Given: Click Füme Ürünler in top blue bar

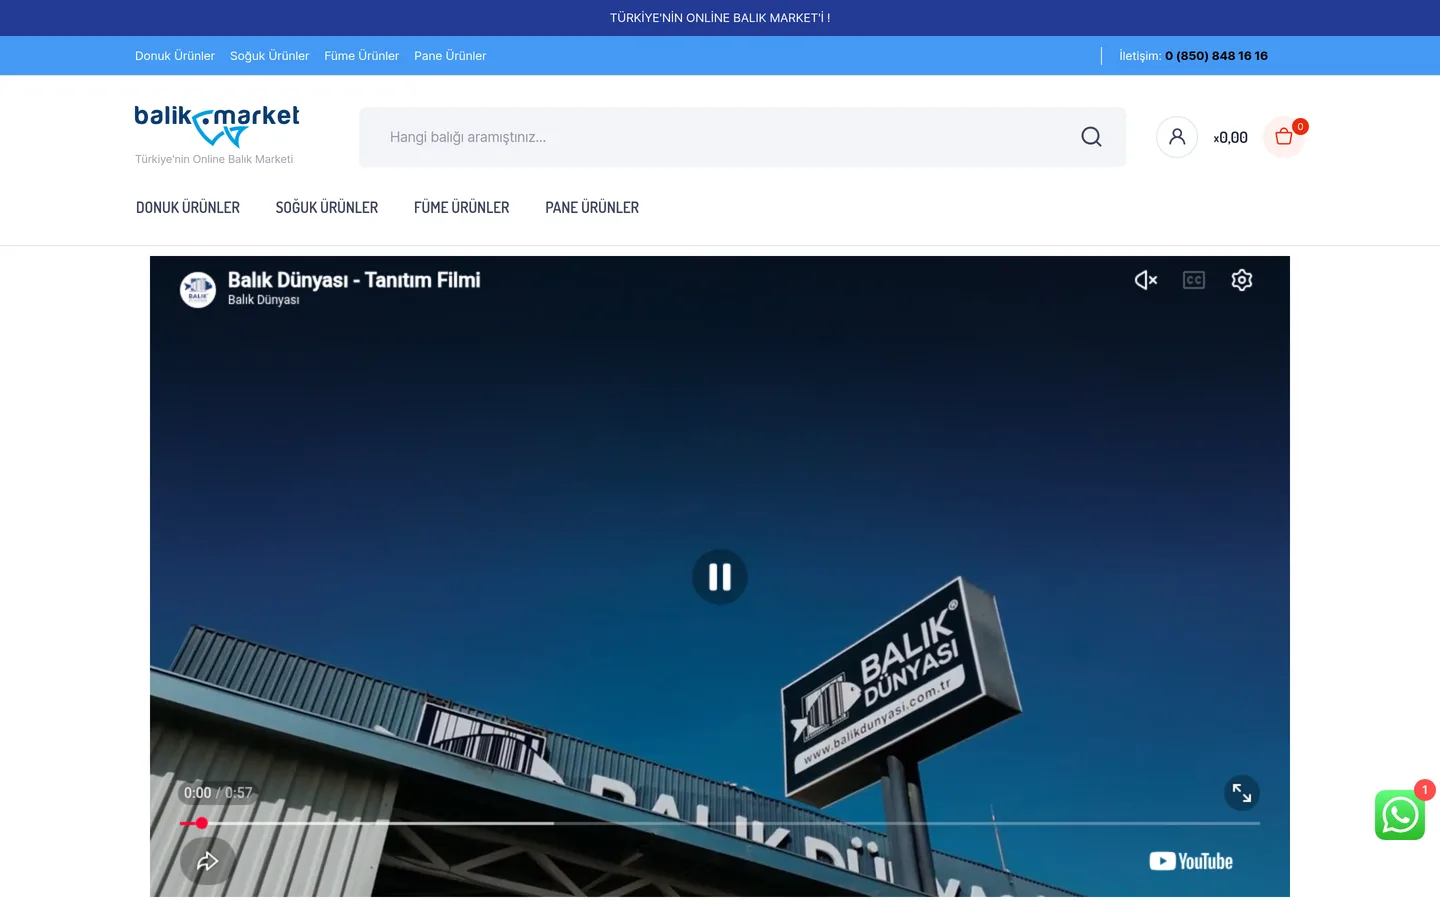Looking at the screenshot, I should [x=362, y=56].
